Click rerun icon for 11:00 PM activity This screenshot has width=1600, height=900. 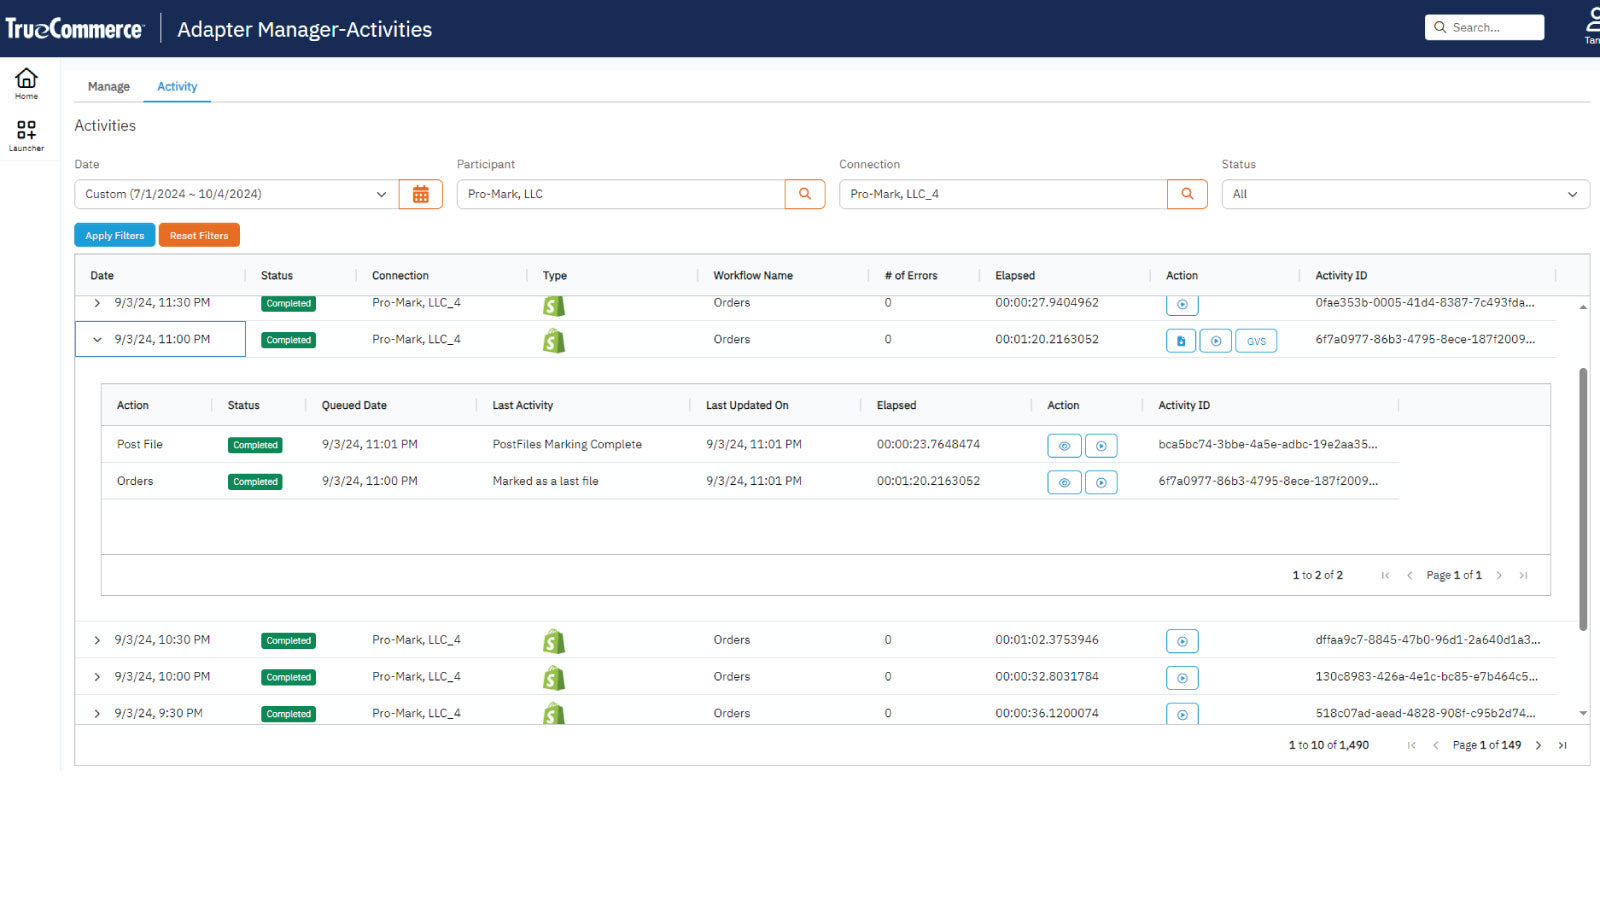1216,341
